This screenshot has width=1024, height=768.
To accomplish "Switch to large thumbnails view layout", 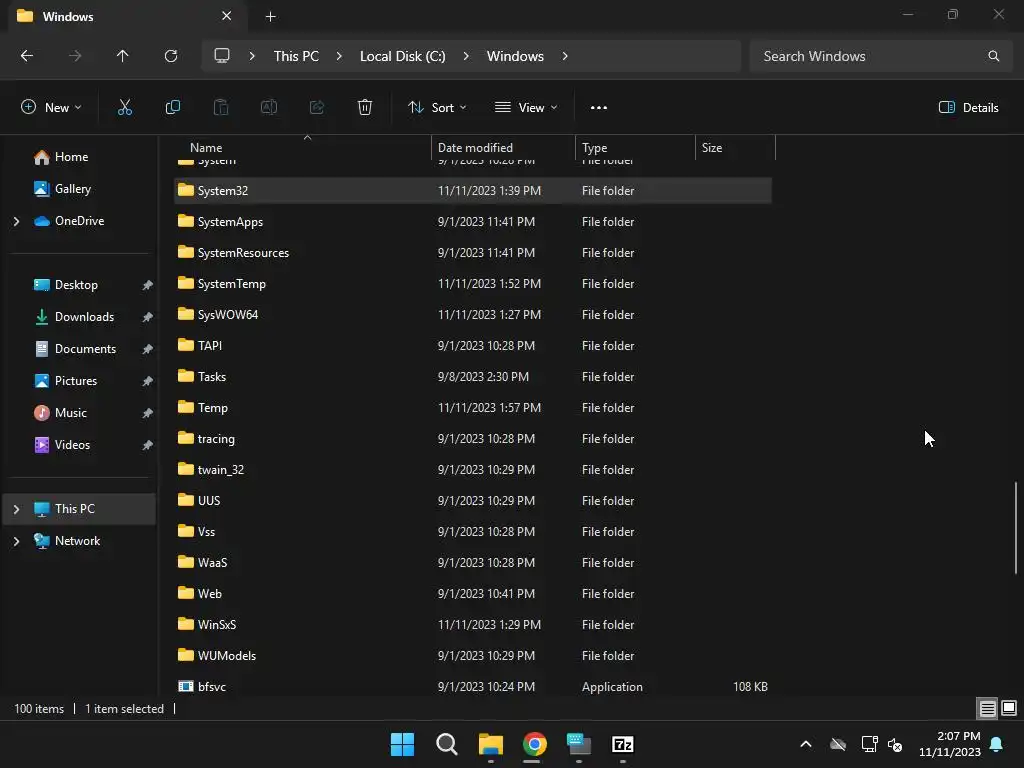I will tap(1009, 709).
